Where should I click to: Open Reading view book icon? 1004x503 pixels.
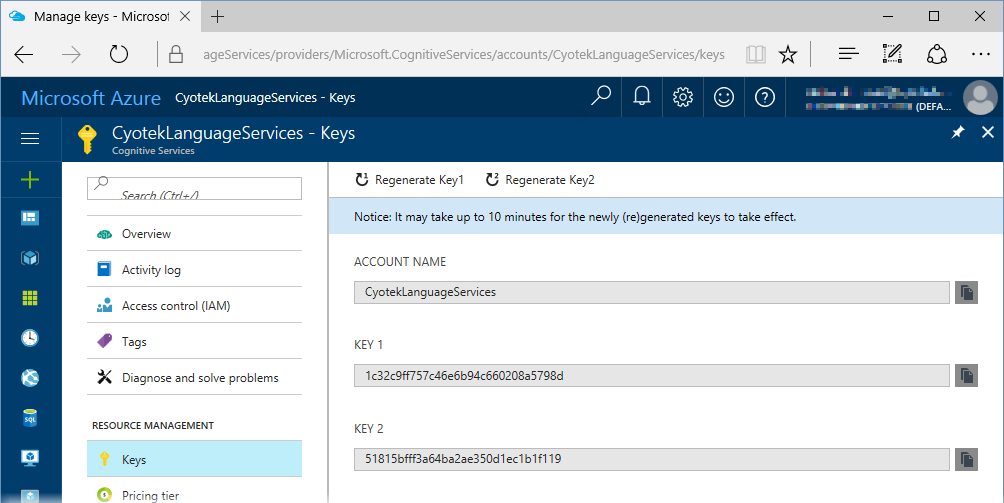[x=756, y=54]
